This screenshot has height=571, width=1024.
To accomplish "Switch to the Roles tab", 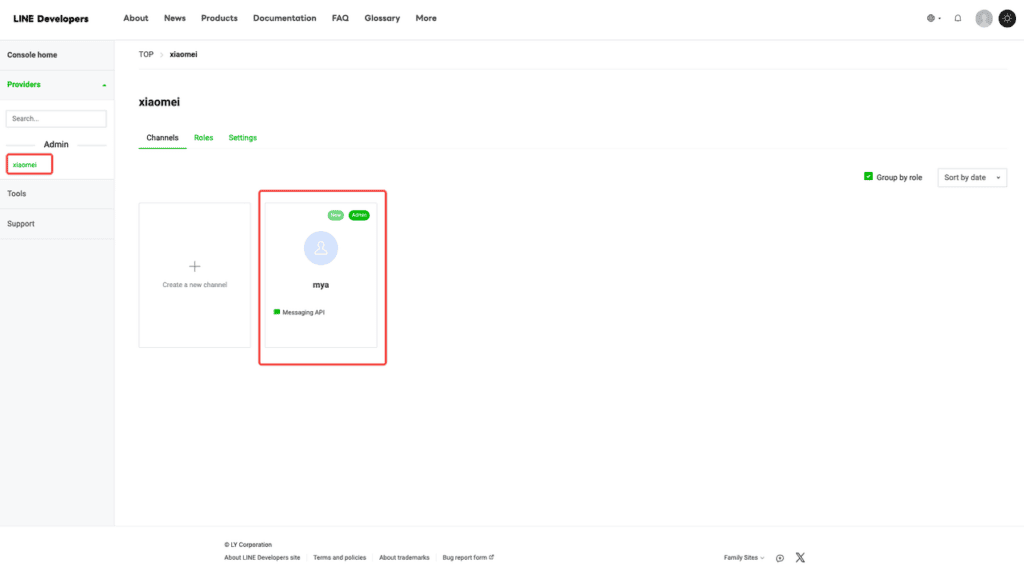I will [x=204, y=138].
